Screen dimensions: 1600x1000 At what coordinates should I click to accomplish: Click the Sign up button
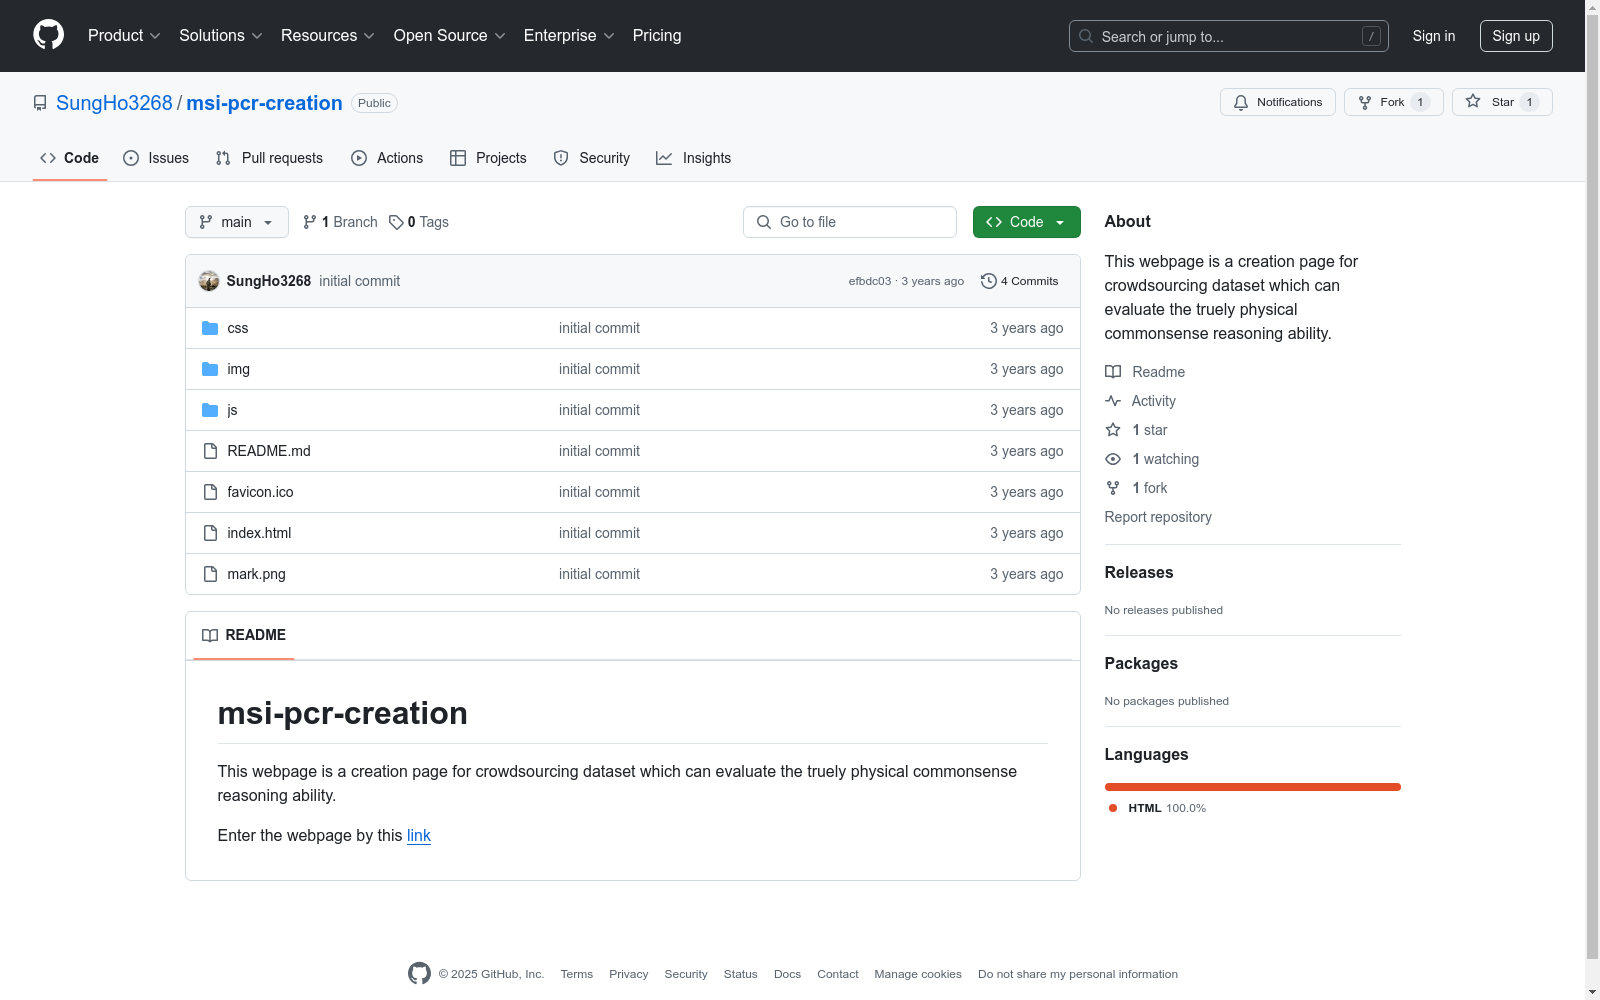tap(1516, 36)
